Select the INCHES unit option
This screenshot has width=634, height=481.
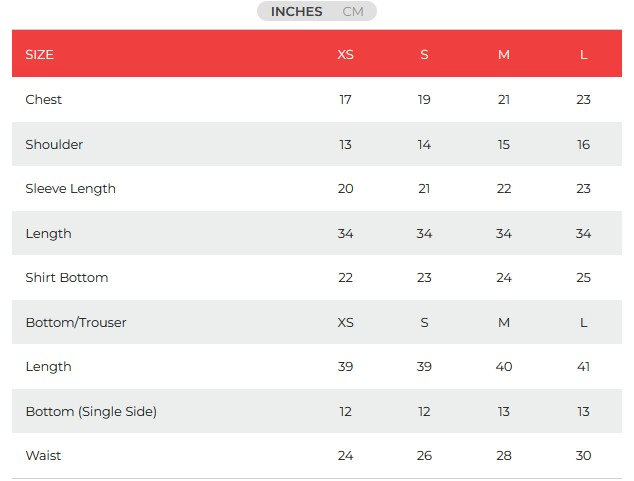coord(296,12)
